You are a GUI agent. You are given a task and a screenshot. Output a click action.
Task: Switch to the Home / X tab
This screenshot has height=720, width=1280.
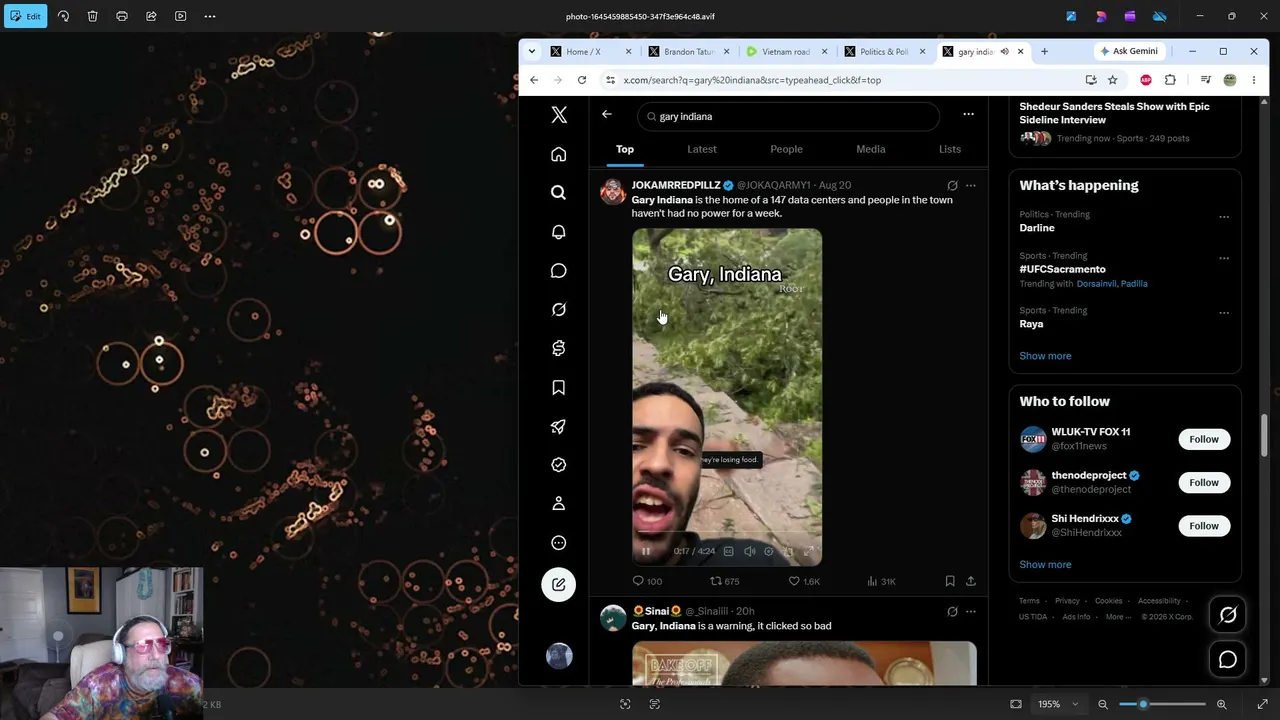click(x=591, y=52)
